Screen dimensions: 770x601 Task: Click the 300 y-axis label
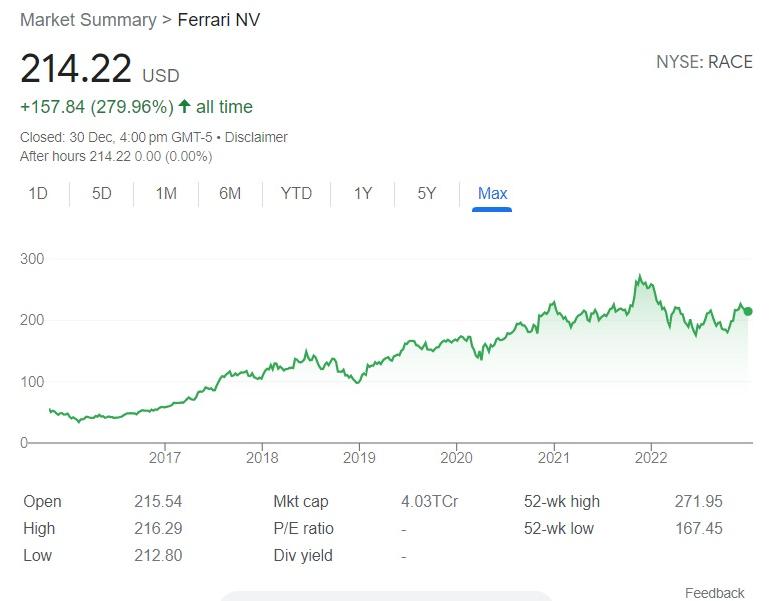click(x=32, y=259)
